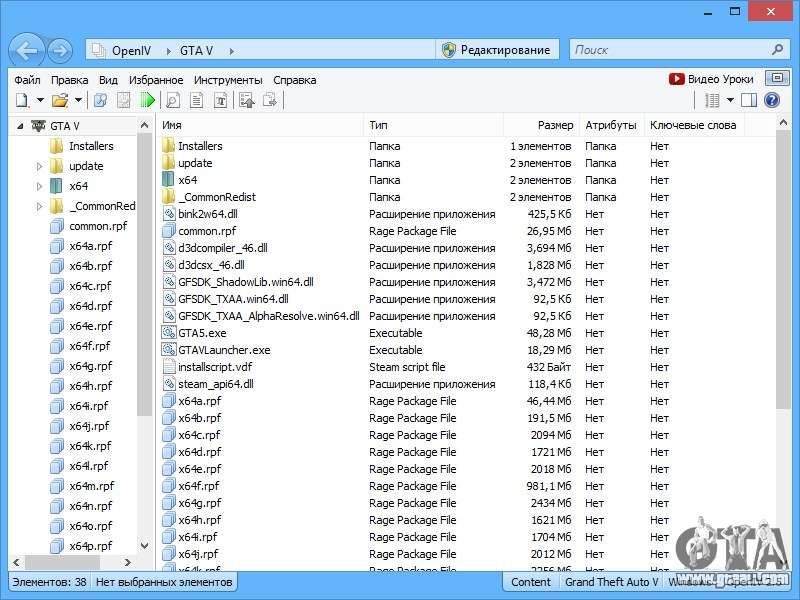This screenshot has width=800, height=600.
Task: Click the GTAVLauncher.exe file icon
Action: click(168, 350)
